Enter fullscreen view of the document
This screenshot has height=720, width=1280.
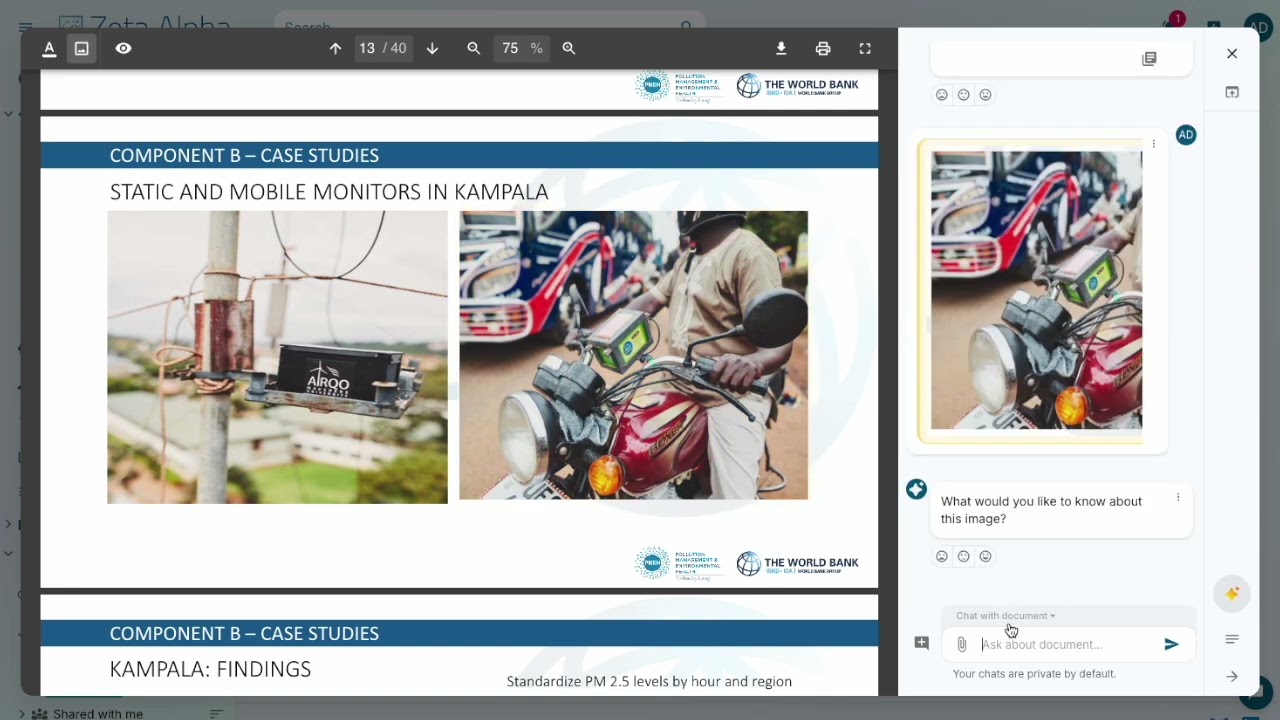click(865, 48)
